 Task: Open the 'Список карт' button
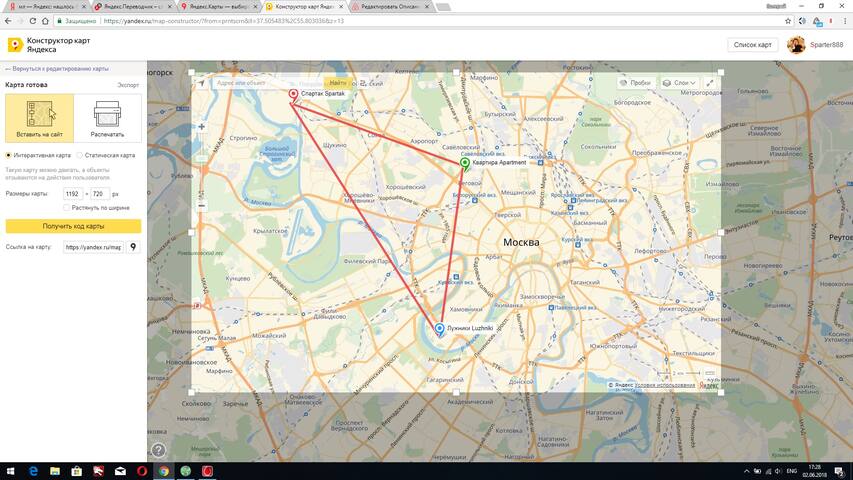752,45
